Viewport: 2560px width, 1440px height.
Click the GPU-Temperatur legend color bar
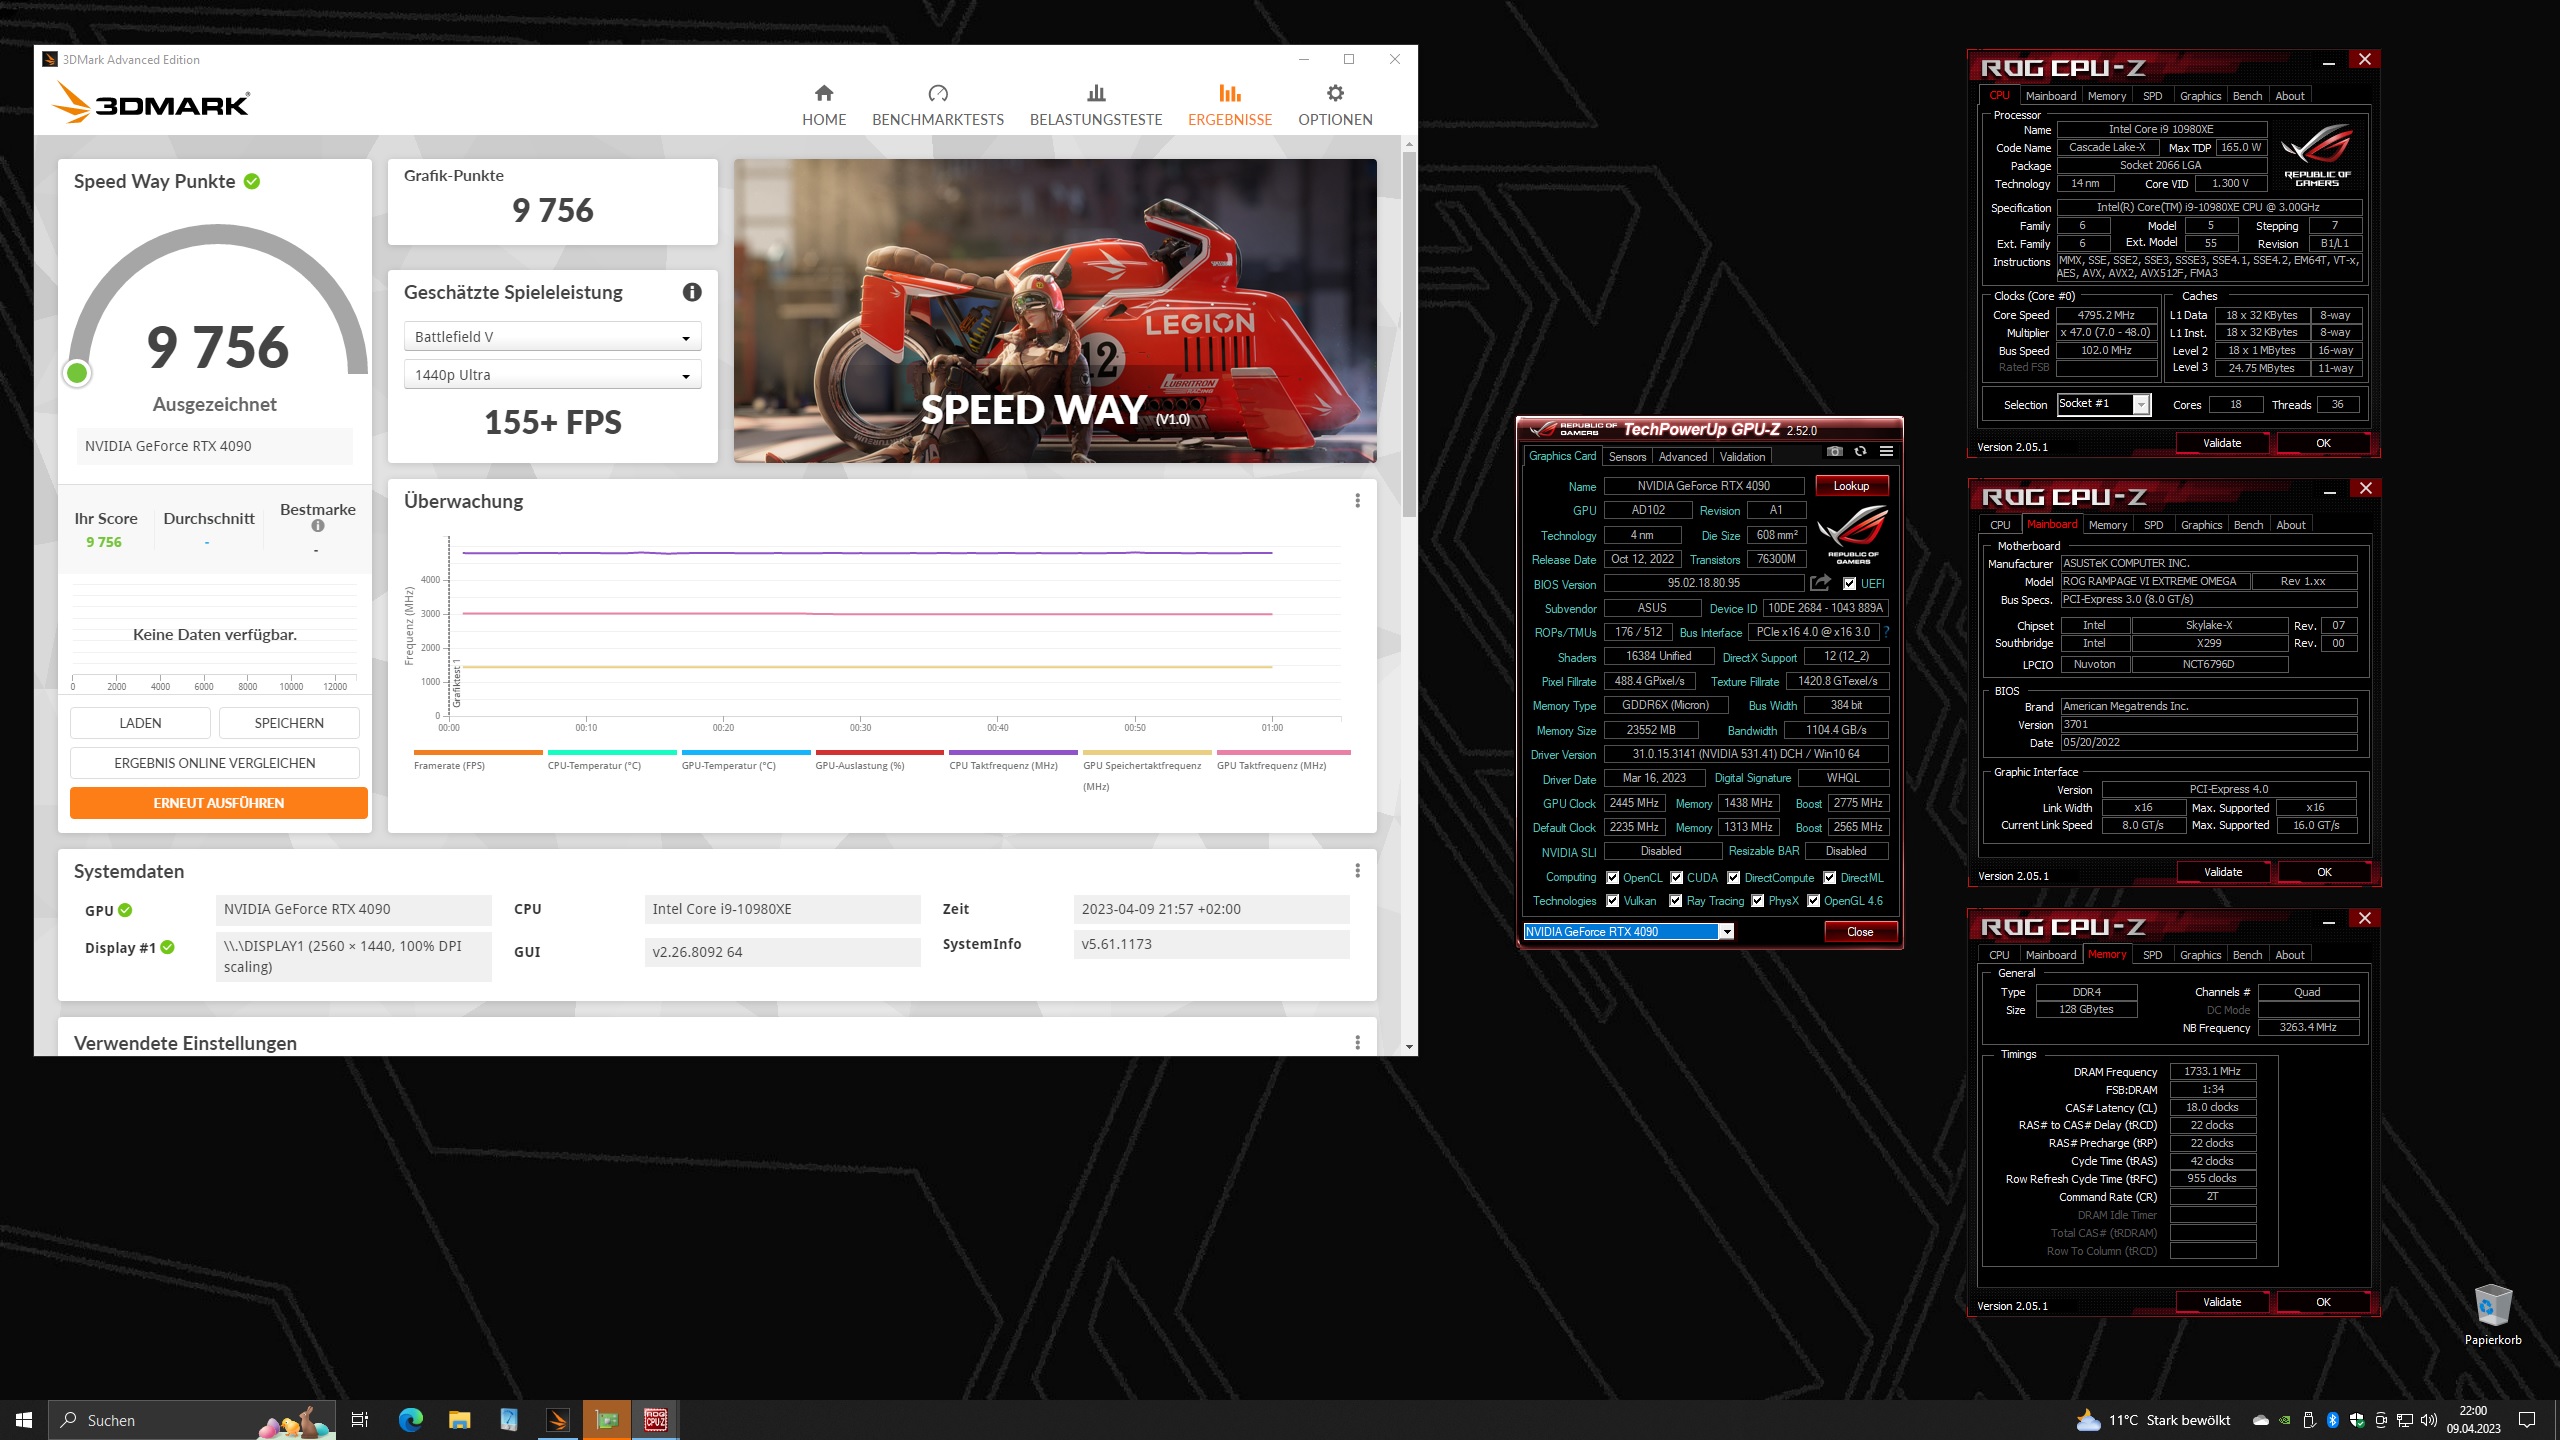(745, 752)
